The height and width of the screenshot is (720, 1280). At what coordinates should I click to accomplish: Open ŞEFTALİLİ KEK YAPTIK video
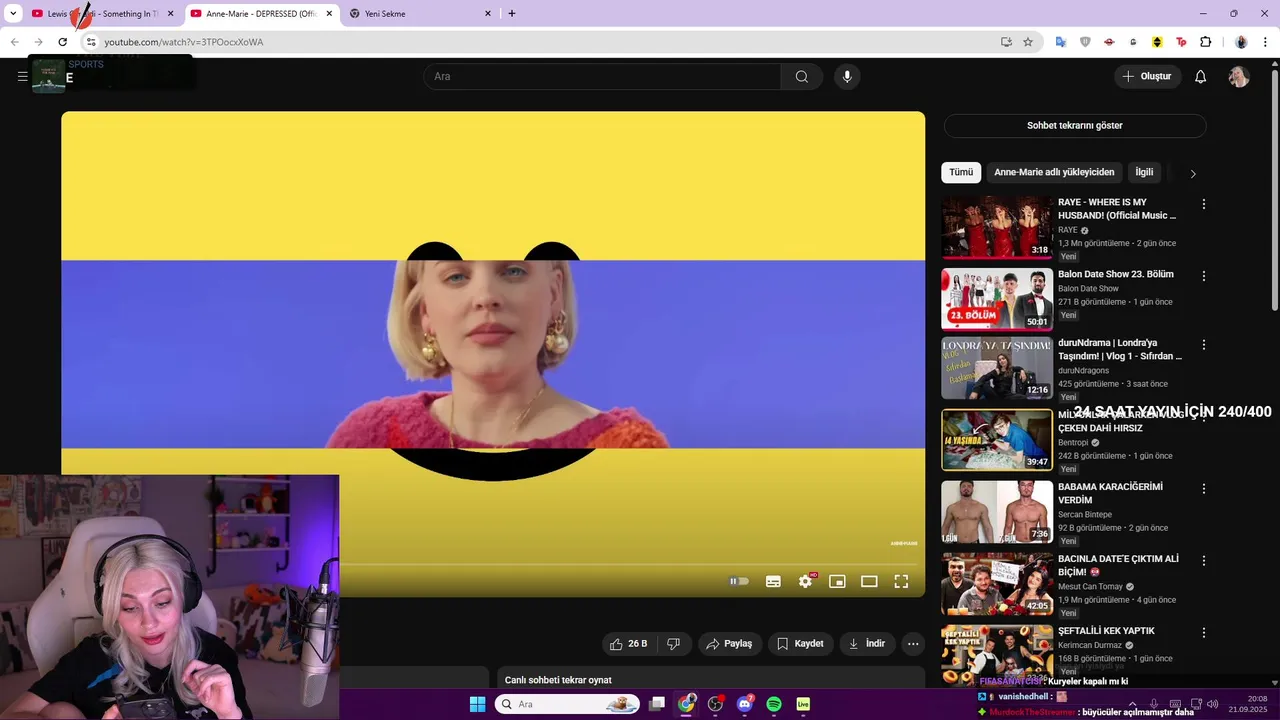[997, 654]
